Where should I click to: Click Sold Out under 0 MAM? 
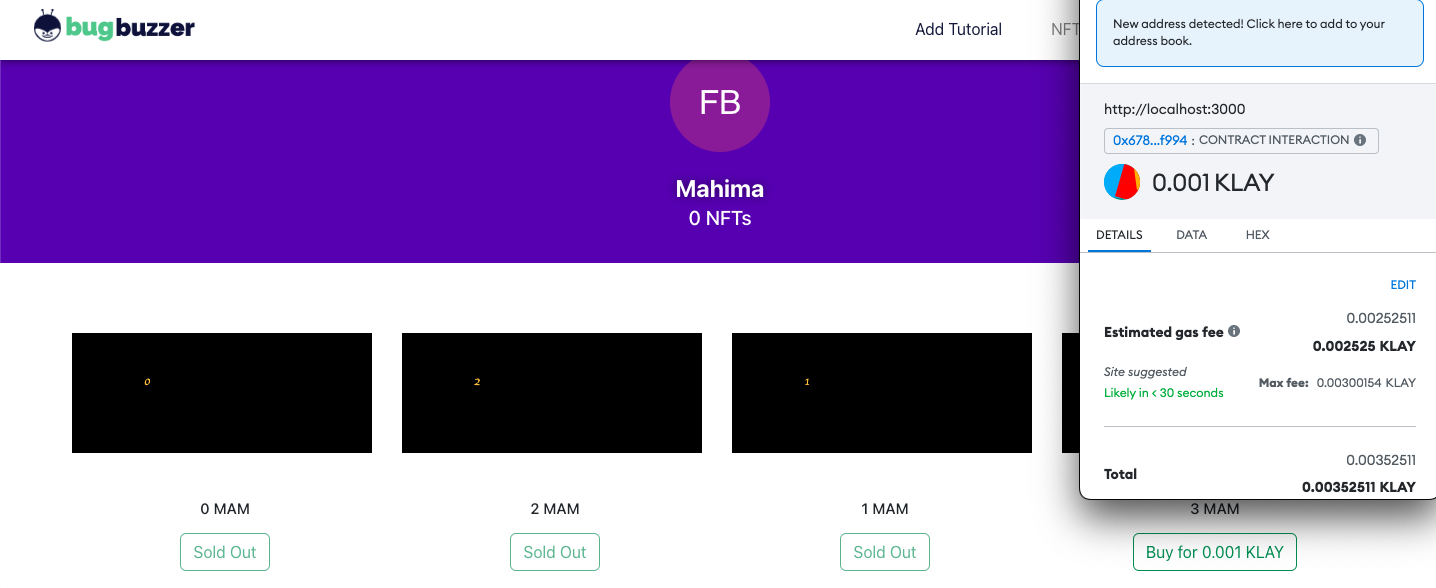[224, 551]
